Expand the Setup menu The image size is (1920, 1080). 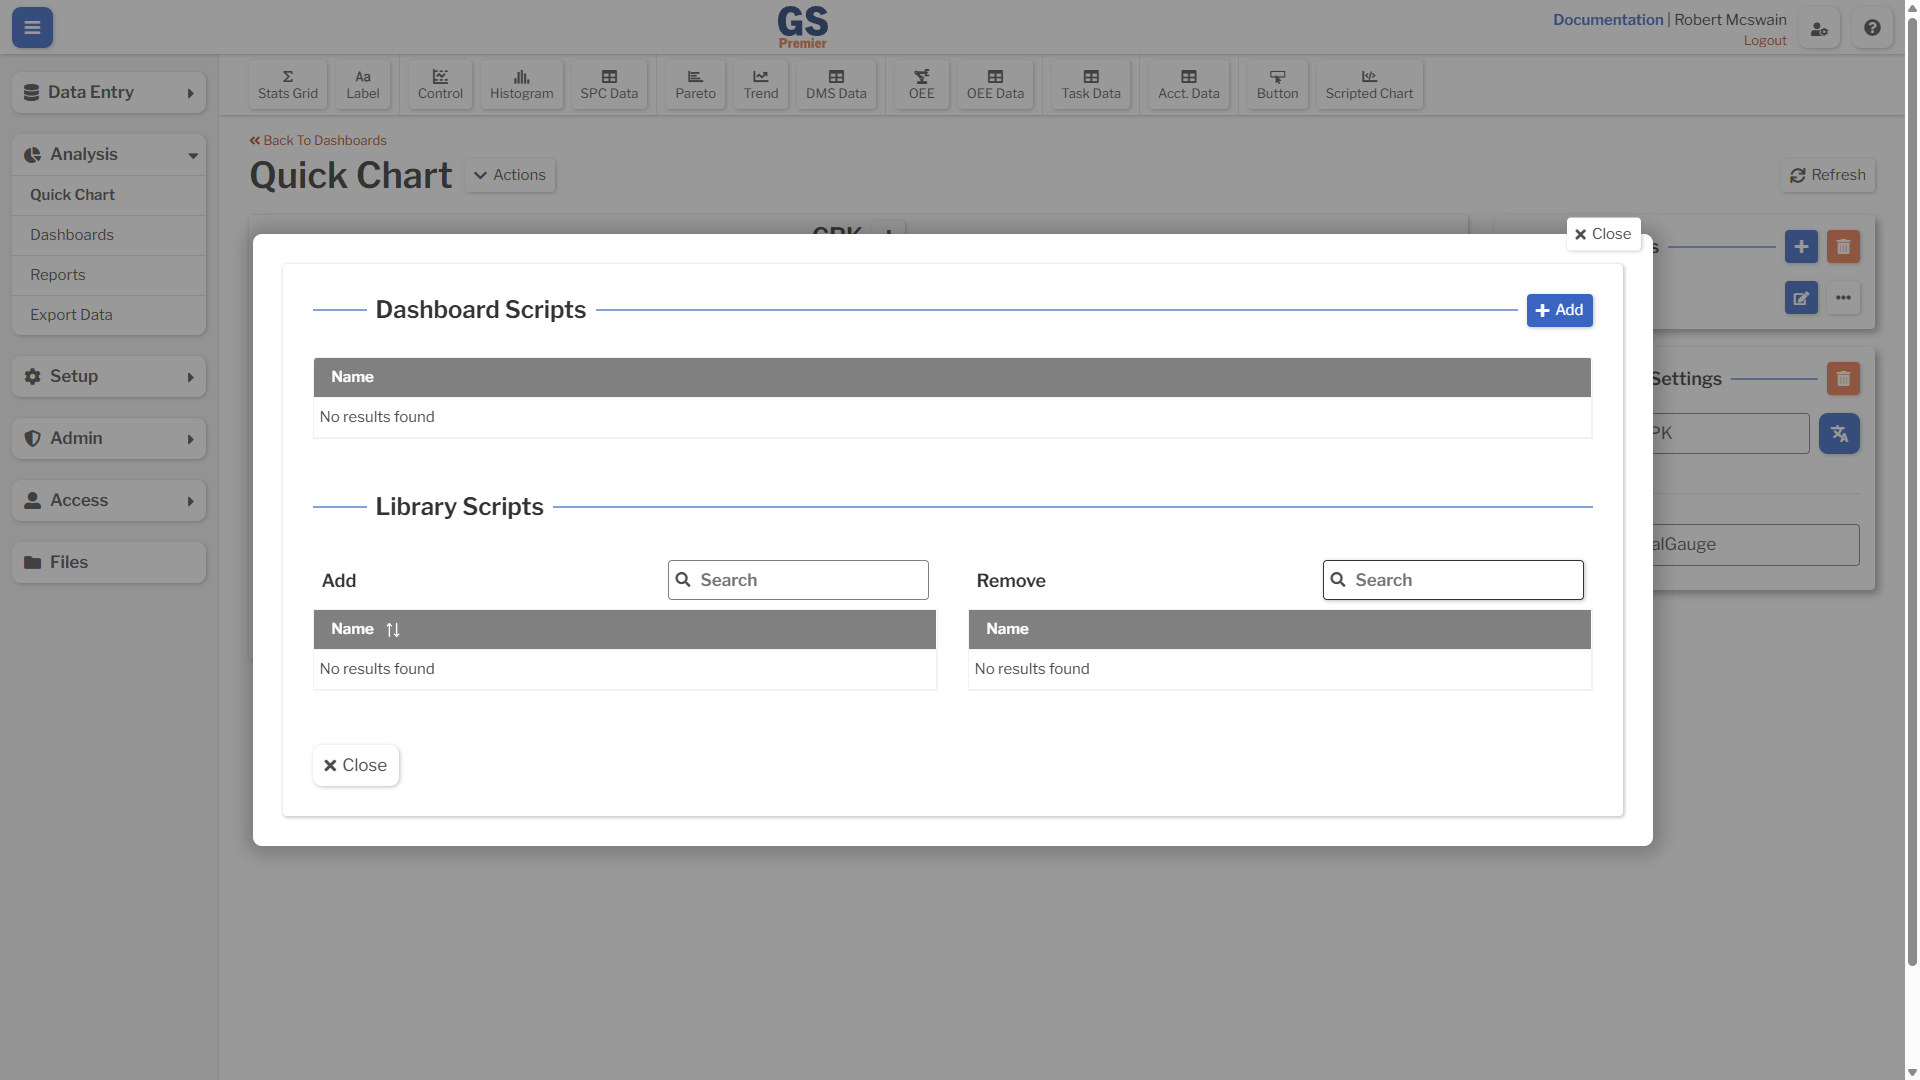pyautogui.click(x=109, y=376)
